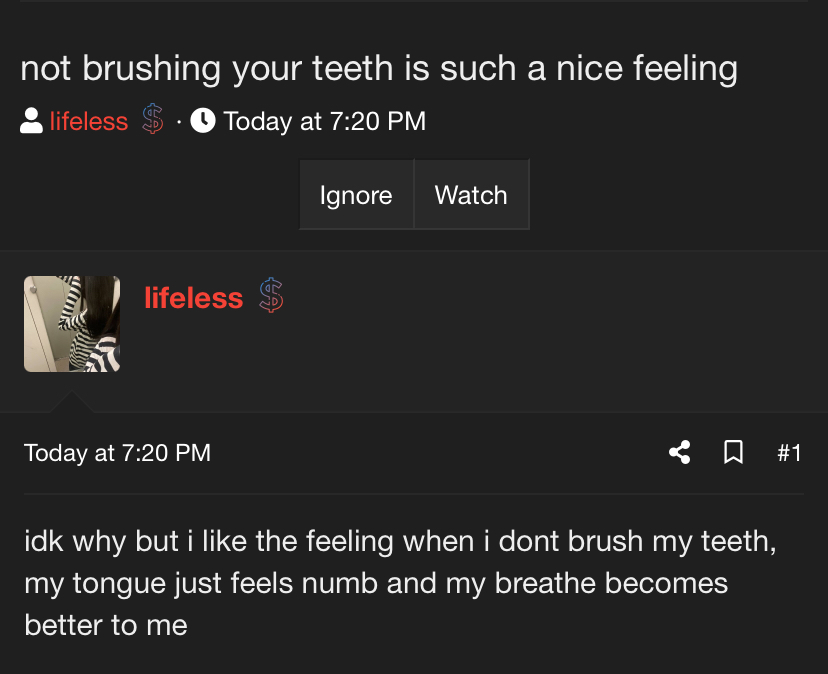Click the last post line 'better to me'
This screenshot has height=674, width=828.
(106, 625)
